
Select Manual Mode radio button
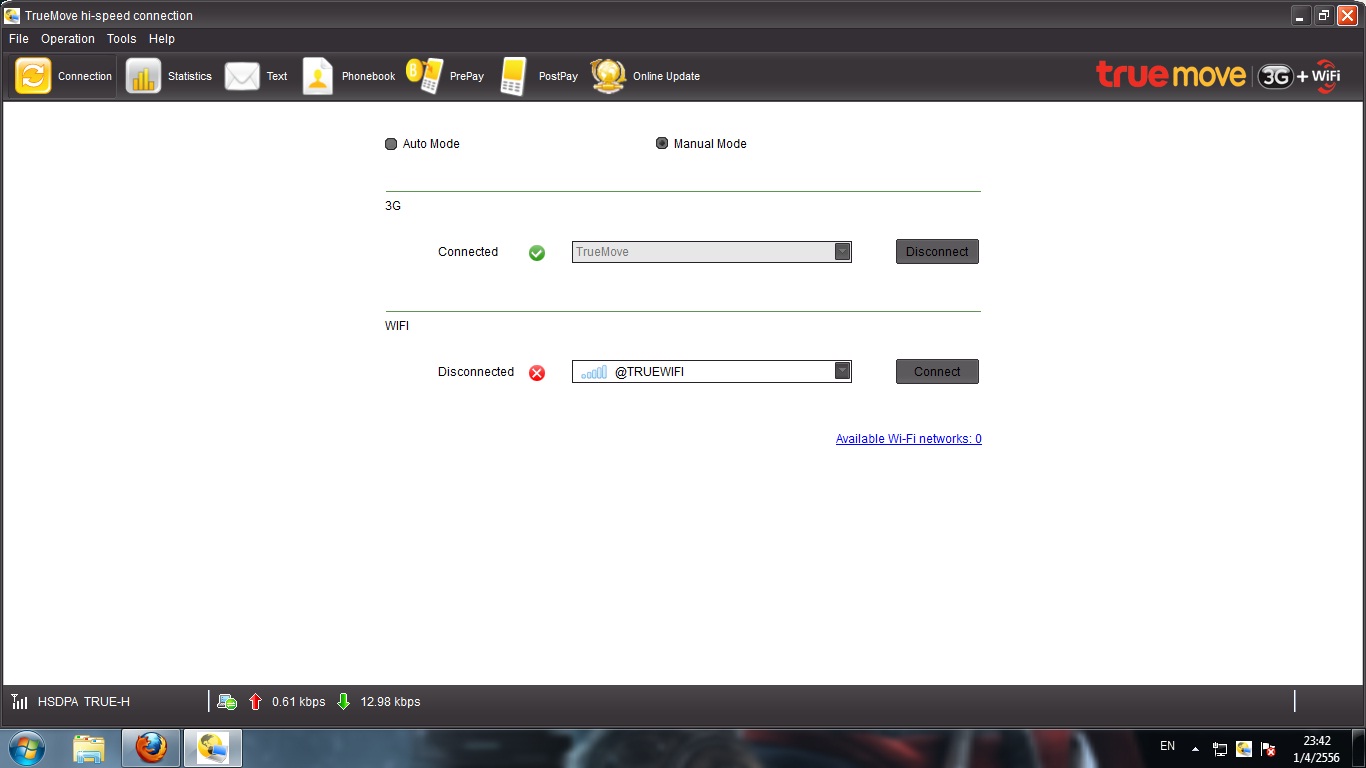point(662,144)
